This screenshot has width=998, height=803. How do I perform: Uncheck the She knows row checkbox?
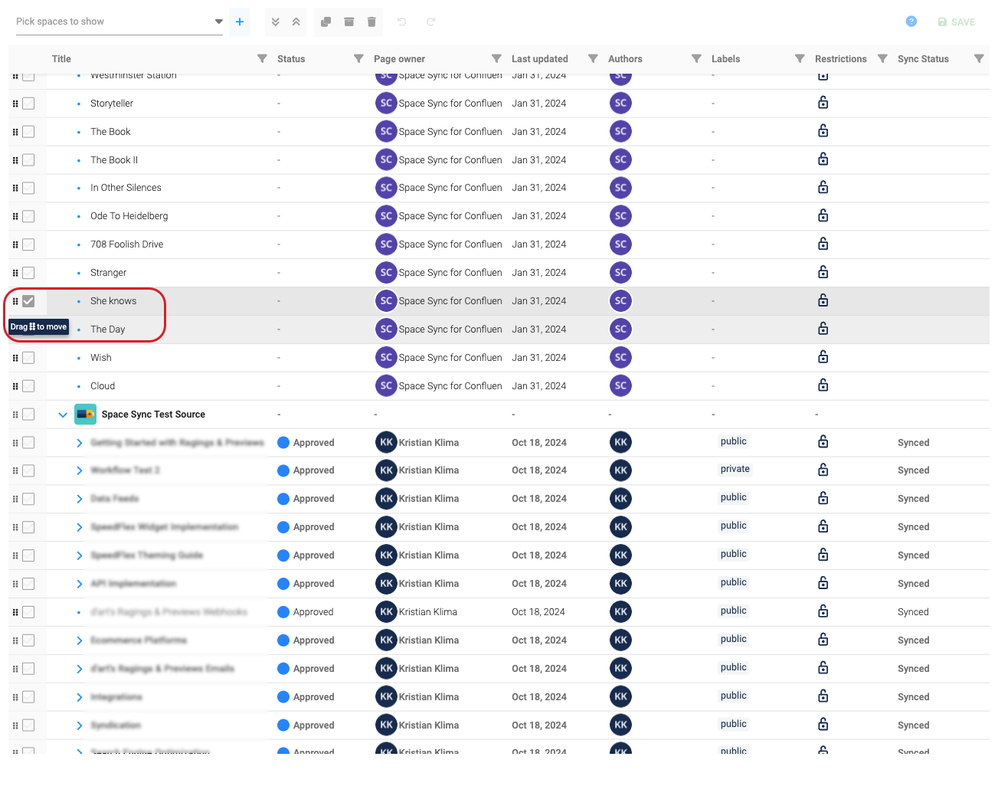coord(29,301)
